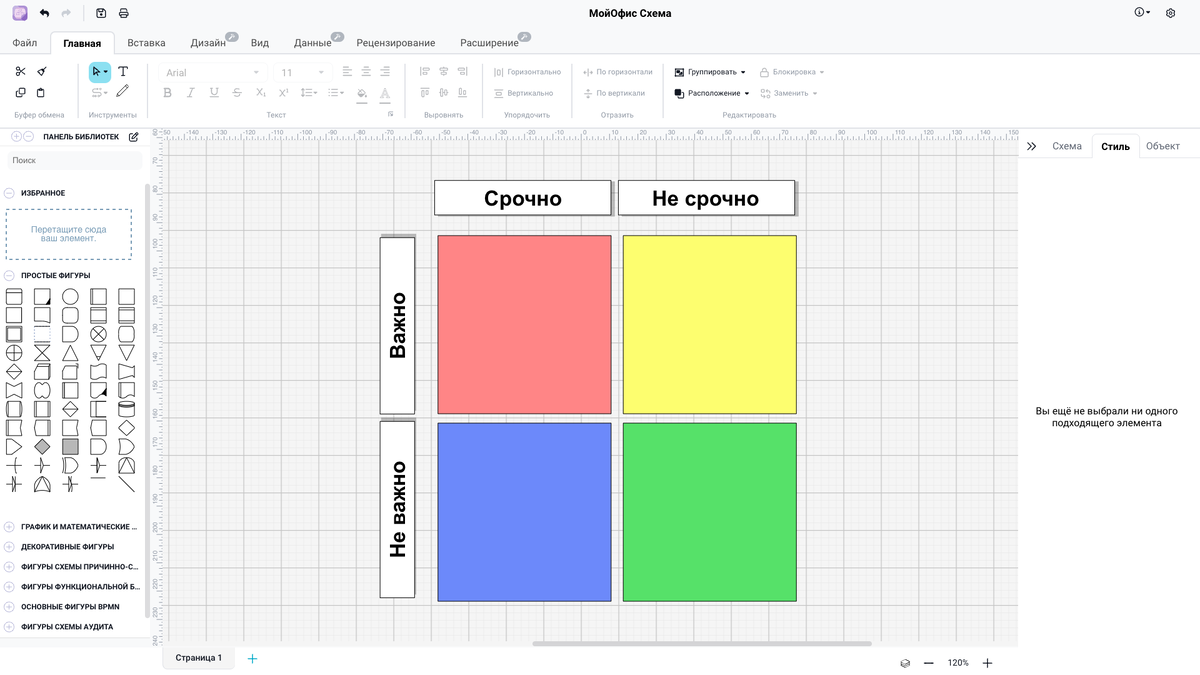The image size is (1200, 675).
Task: Expand Декоративные фигуры section
Action: point(9,547)
